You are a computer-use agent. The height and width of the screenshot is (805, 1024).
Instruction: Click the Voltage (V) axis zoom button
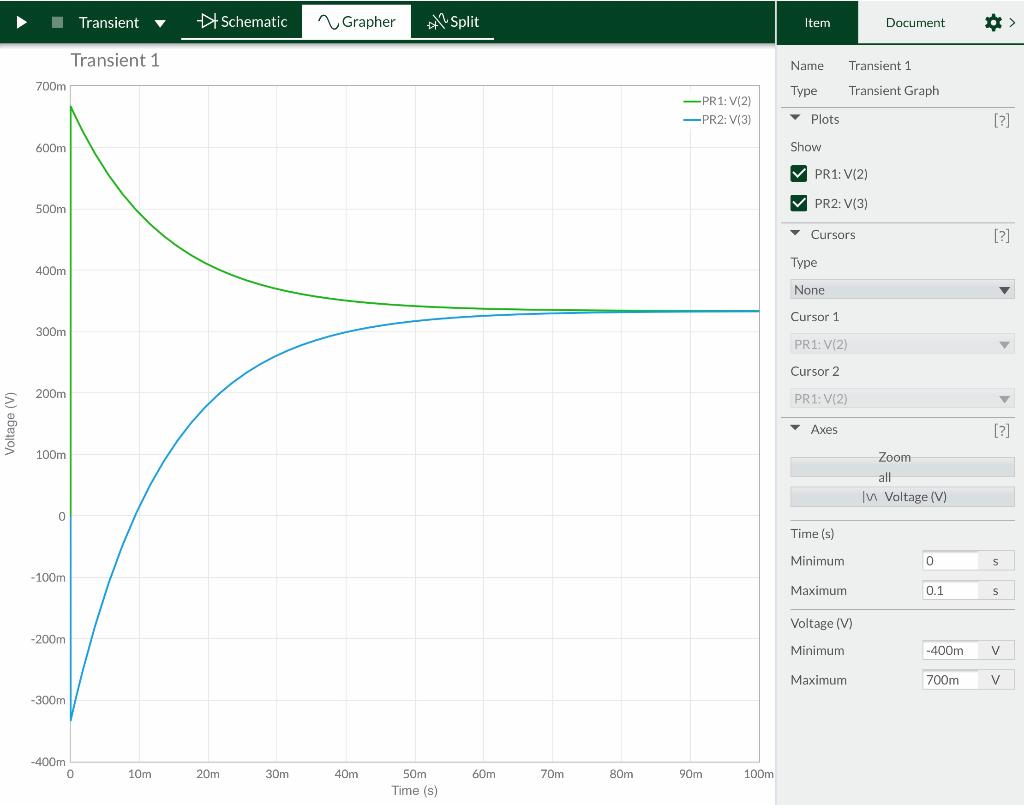point(901,496)
